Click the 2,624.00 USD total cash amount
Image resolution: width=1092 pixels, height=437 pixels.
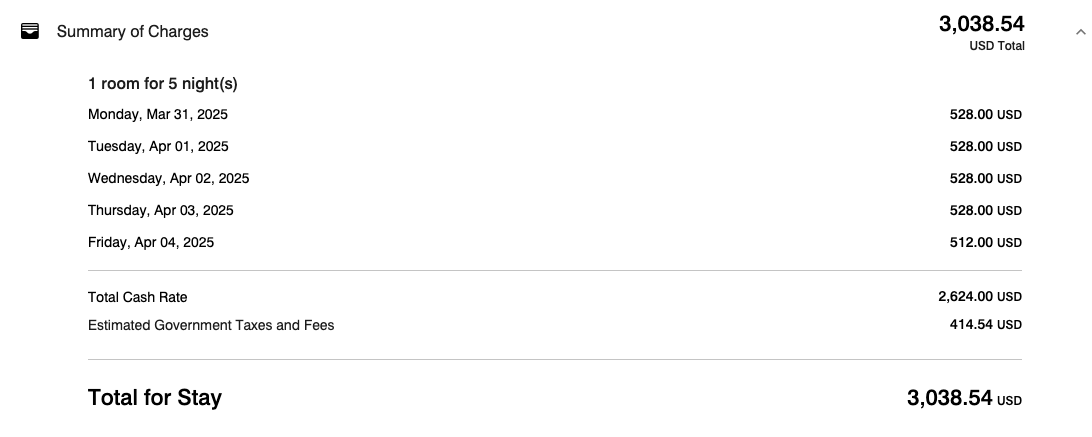tap(980, 297)
